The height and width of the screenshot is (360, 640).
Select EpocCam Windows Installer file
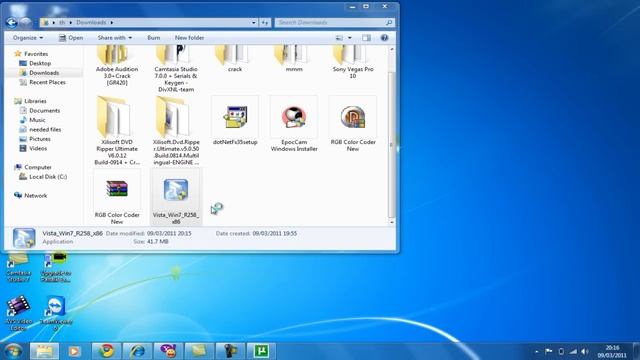tap(294, 124)
